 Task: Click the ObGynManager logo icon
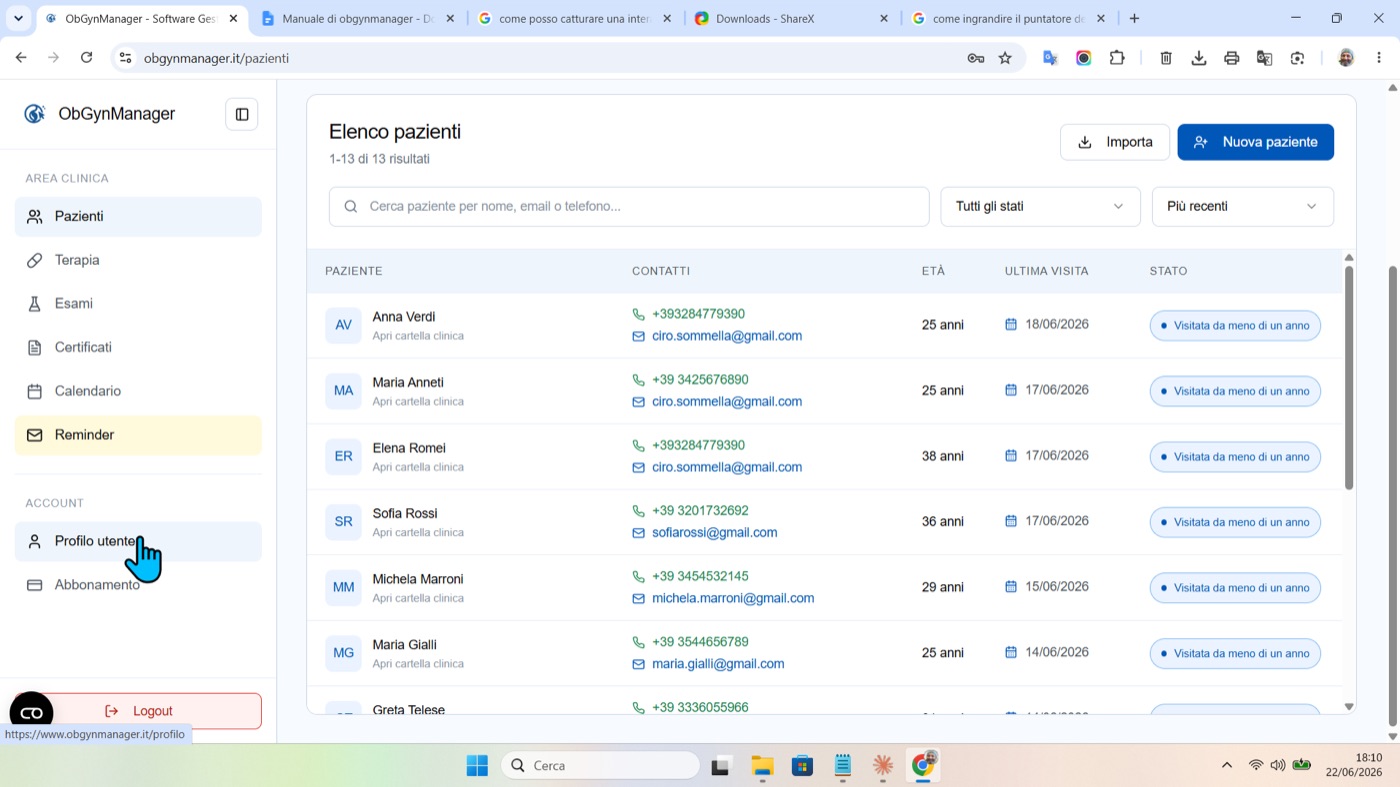(x=35, y=114)
